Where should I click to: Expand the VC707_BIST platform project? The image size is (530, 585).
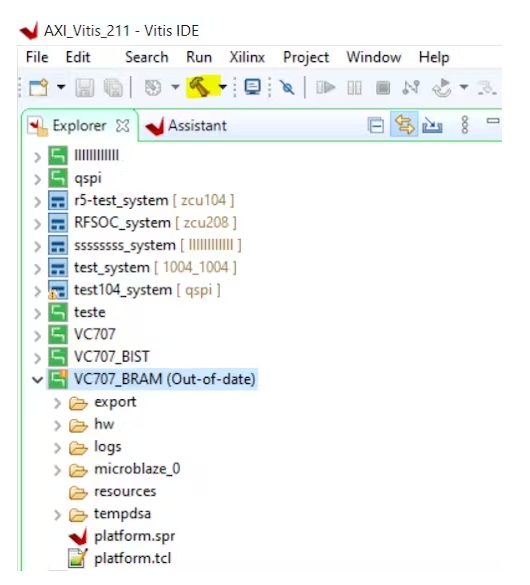(37, 359)
